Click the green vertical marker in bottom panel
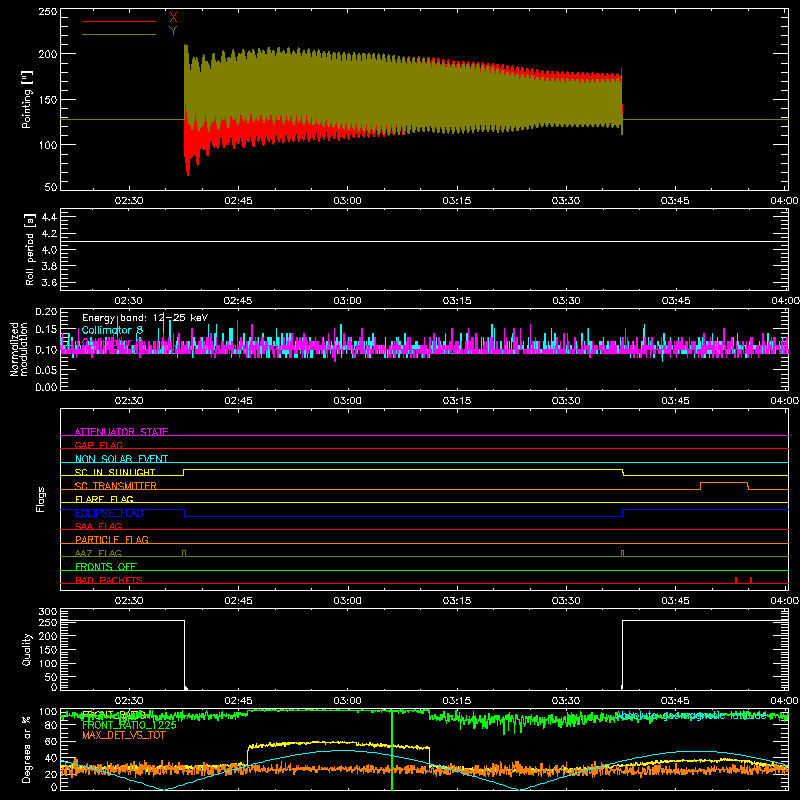This screenshot has width=800, height=800. pos(392,750)
